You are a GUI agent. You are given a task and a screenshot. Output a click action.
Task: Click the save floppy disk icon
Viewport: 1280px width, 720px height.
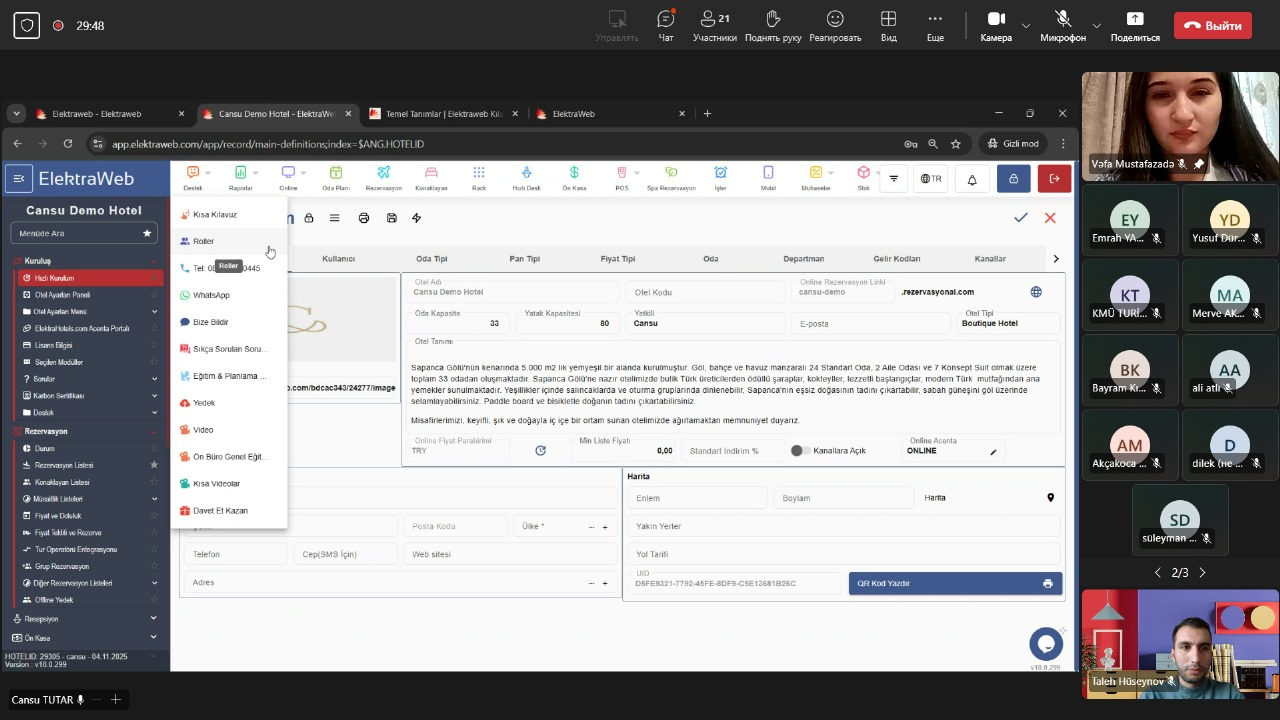click(x=391, y=218)
